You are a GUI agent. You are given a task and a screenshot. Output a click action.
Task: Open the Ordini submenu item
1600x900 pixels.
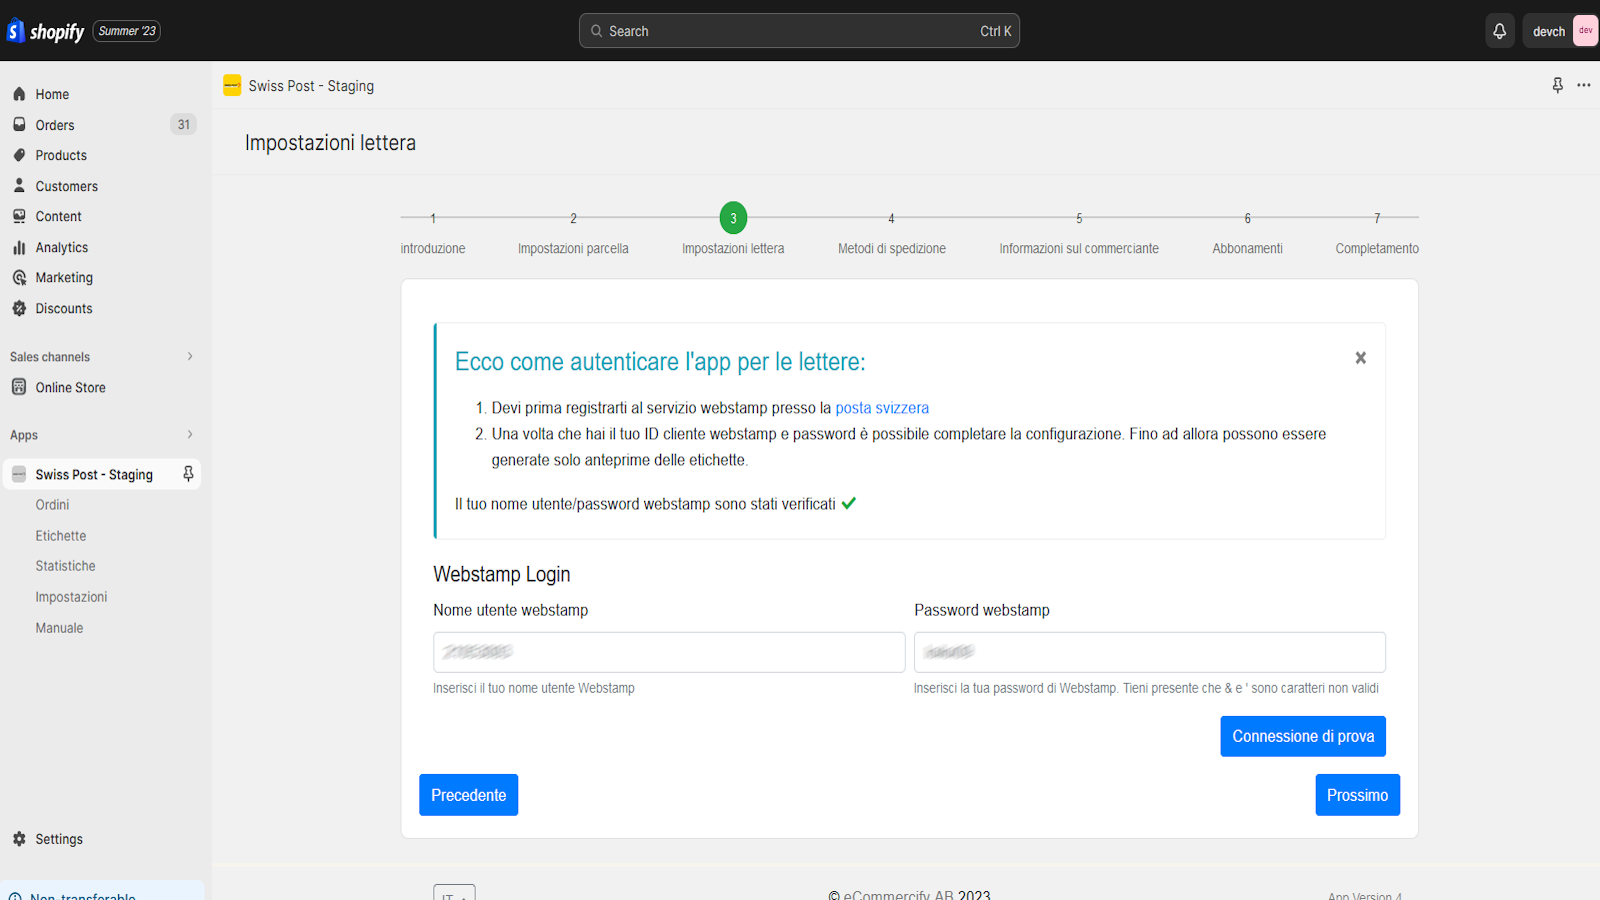(x=53, y=505)
